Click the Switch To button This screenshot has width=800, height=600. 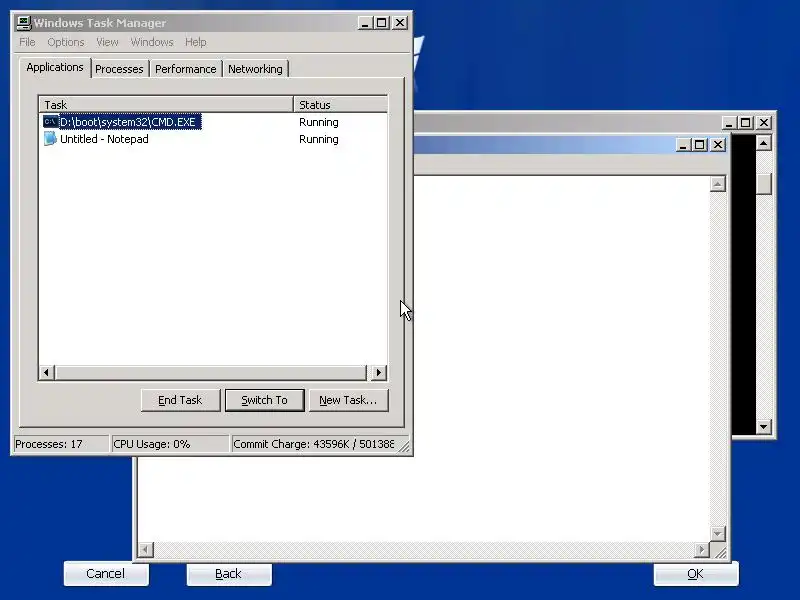click(264, 400)
